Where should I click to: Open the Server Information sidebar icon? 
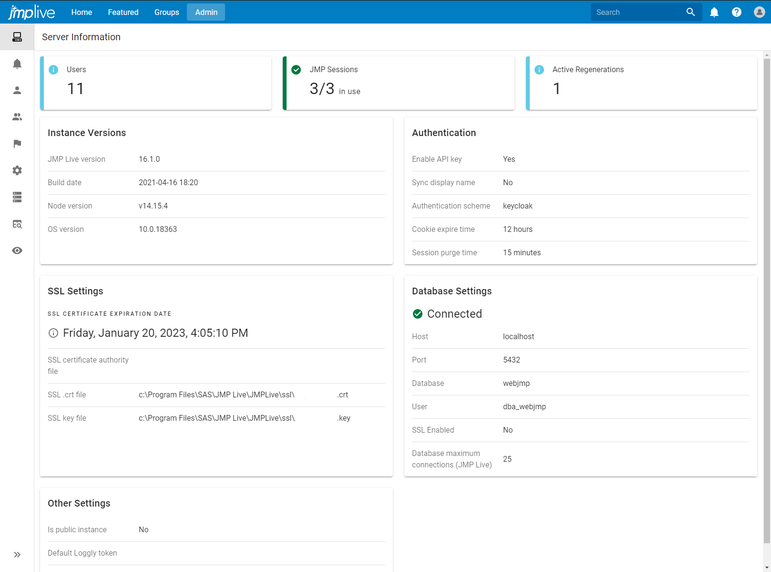(17, 37)
